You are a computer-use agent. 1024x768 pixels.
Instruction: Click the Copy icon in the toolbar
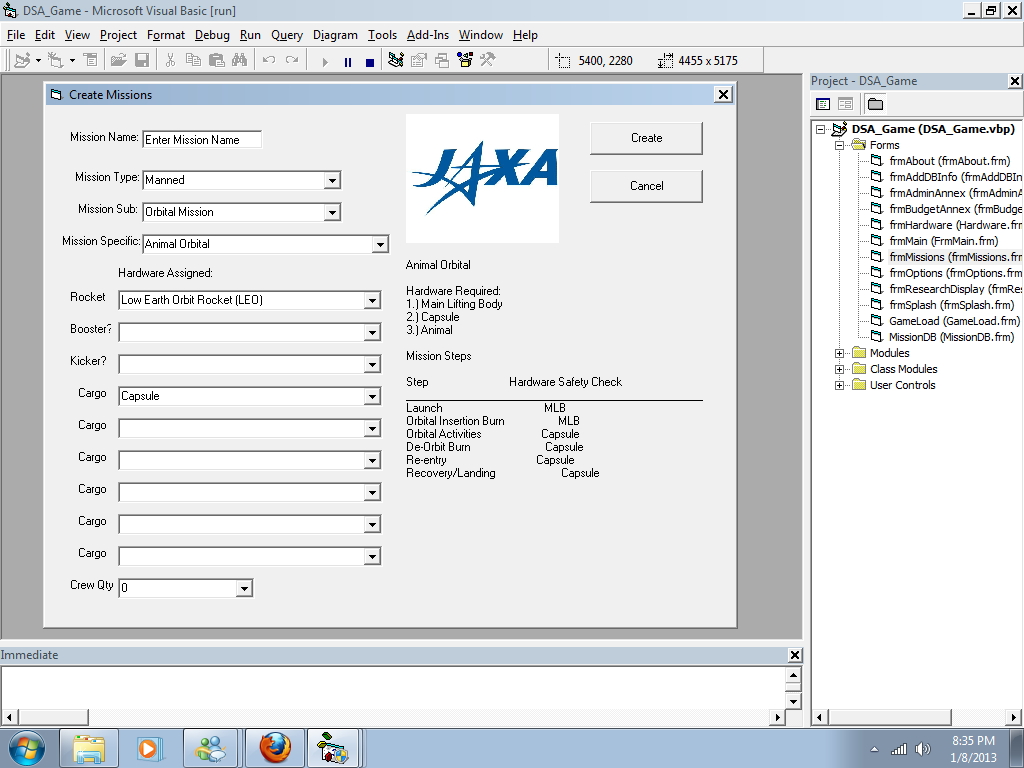[193, 60]
